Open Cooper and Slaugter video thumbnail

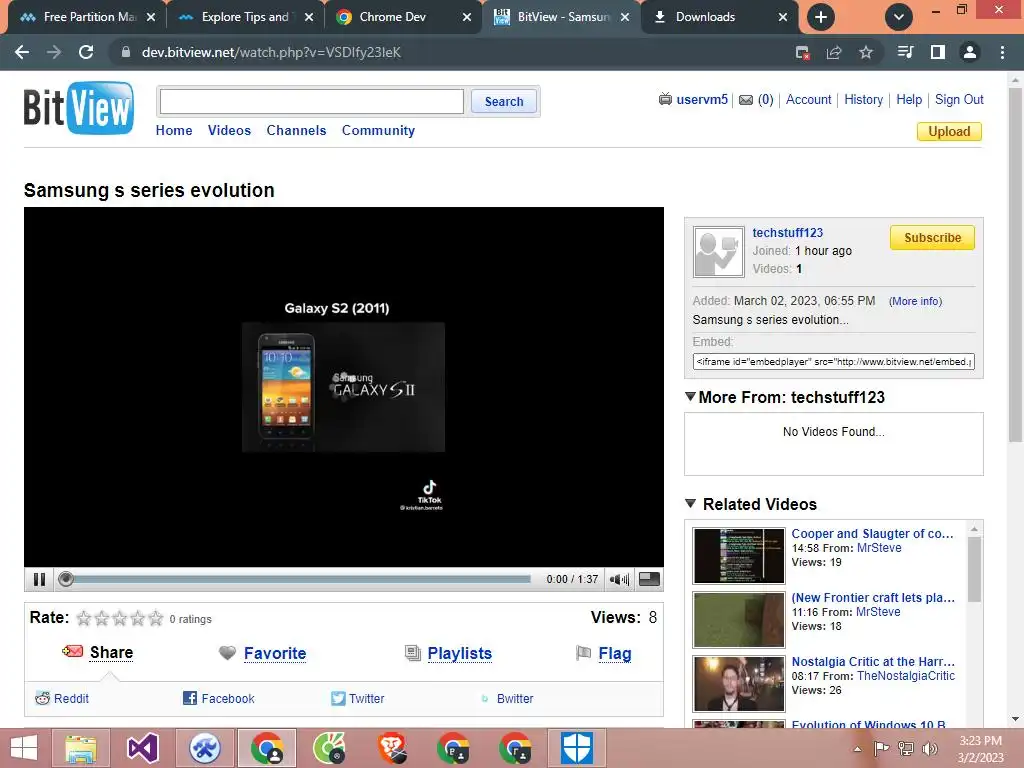739,556
